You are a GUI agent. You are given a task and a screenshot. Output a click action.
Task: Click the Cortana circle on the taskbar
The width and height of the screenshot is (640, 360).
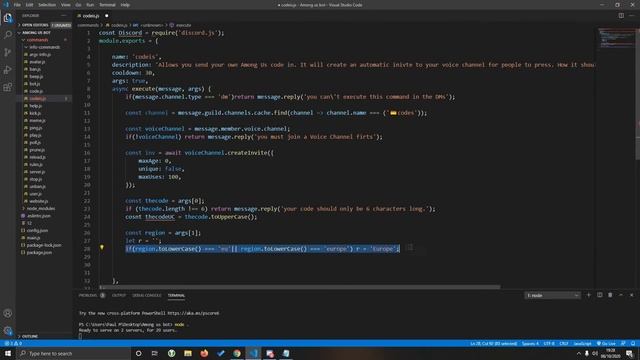[x=138, y=353]
